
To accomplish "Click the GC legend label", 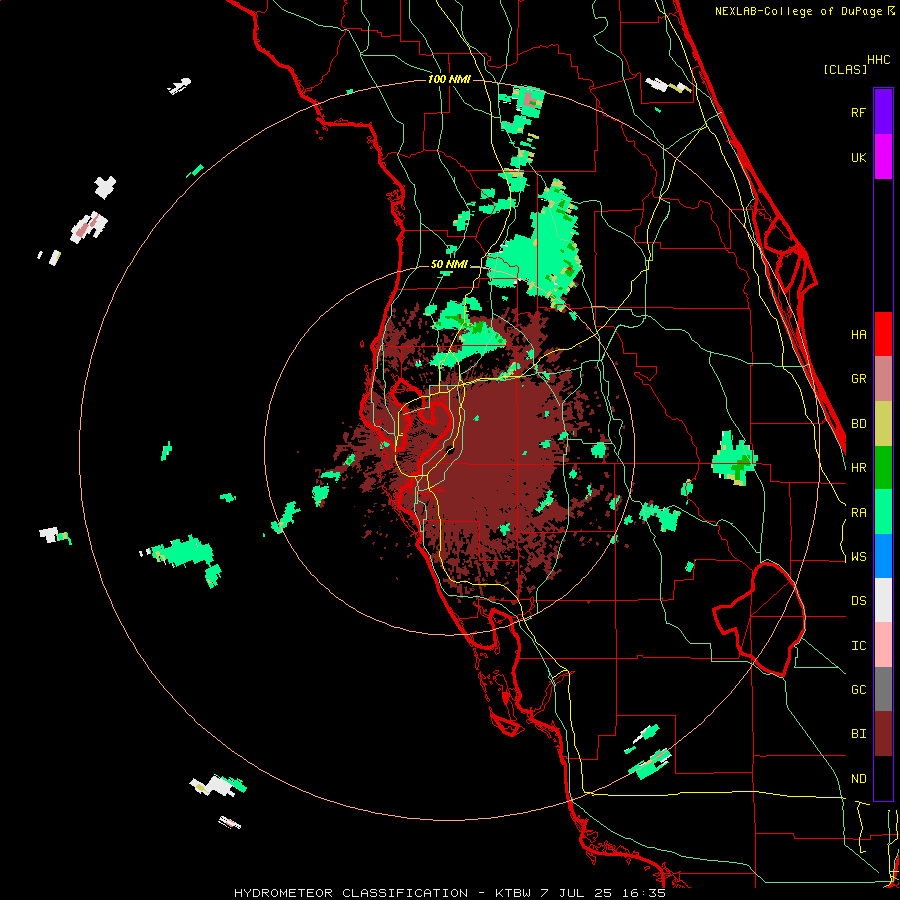I will click(x=858, y=690).
